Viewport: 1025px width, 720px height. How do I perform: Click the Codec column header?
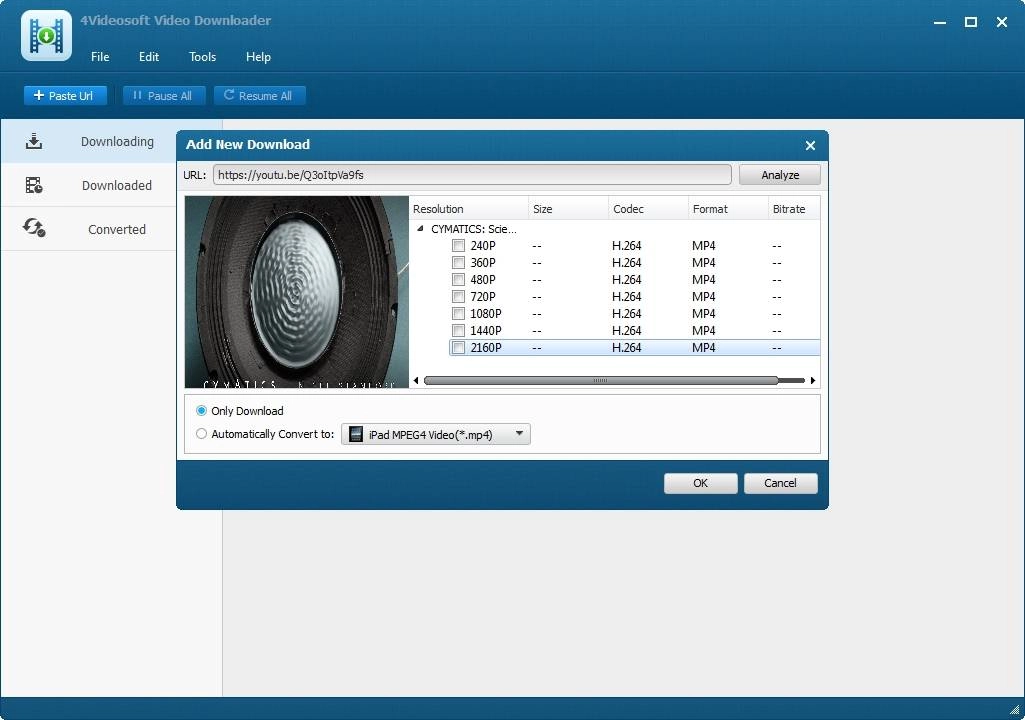click(648, 209)
